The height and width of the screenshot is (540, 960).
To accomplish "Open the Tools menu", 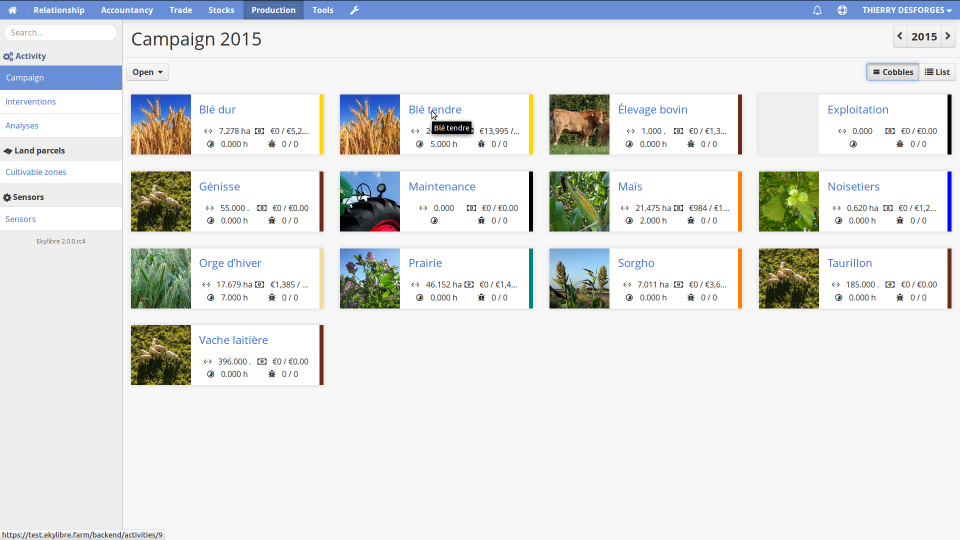I will coord(323,10).
